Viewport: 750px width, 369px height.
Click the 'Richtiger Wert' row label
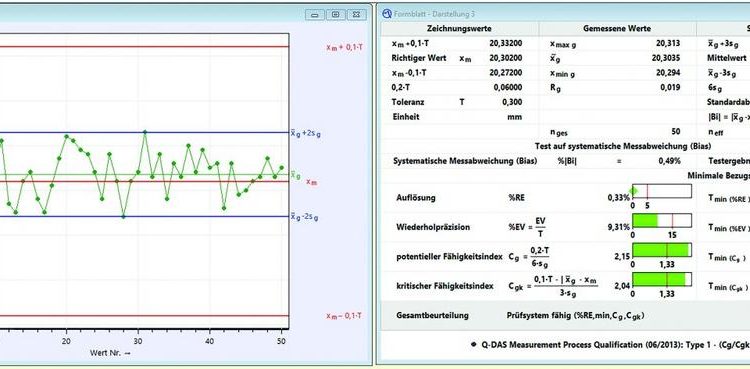pos(419,58)
